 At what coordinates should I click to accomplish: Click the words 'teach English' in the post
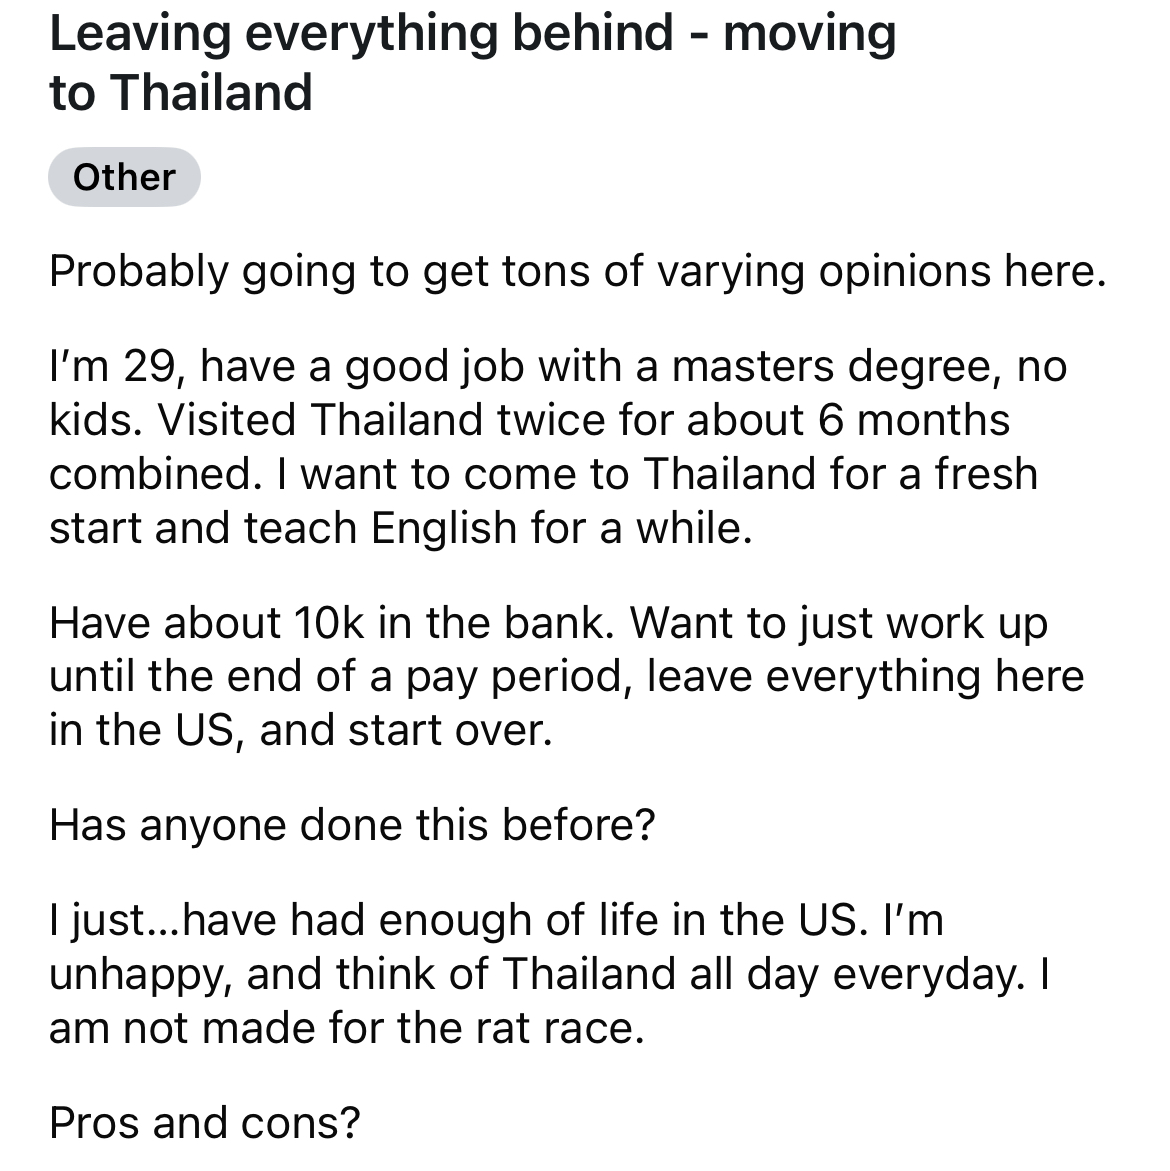click(x=381, y=529)
